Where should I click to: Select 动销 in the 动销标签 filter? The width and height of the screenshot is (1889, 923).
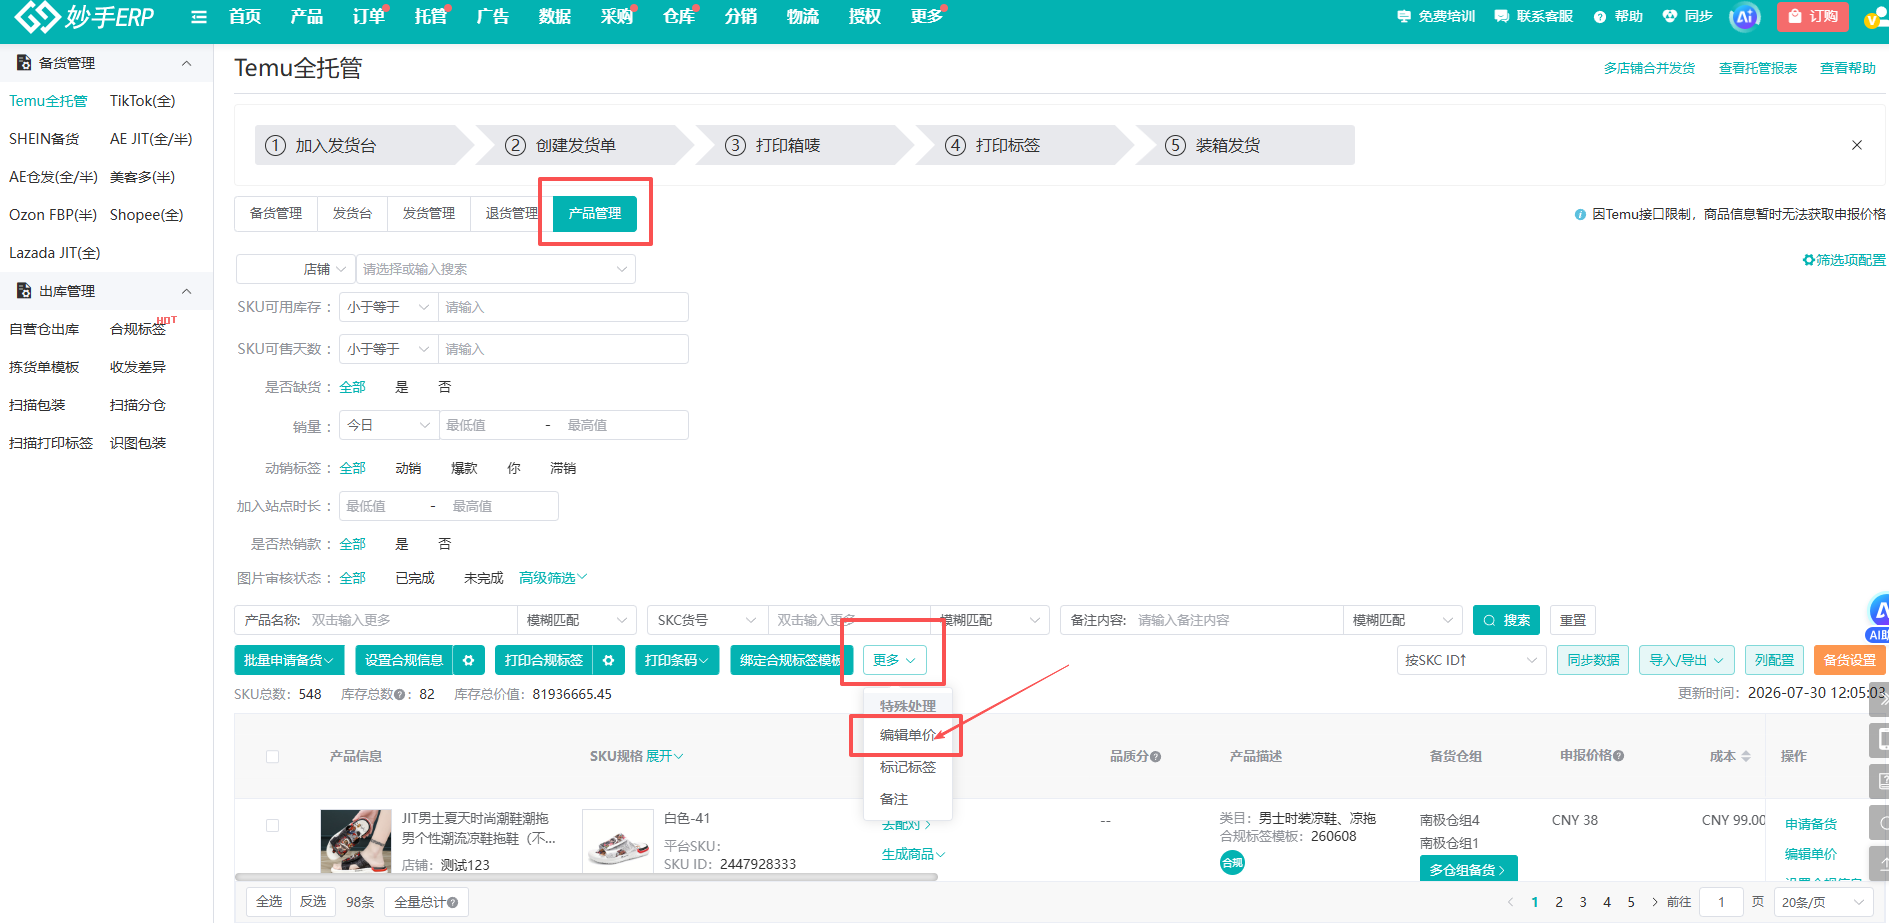click(x=408, y=468)
